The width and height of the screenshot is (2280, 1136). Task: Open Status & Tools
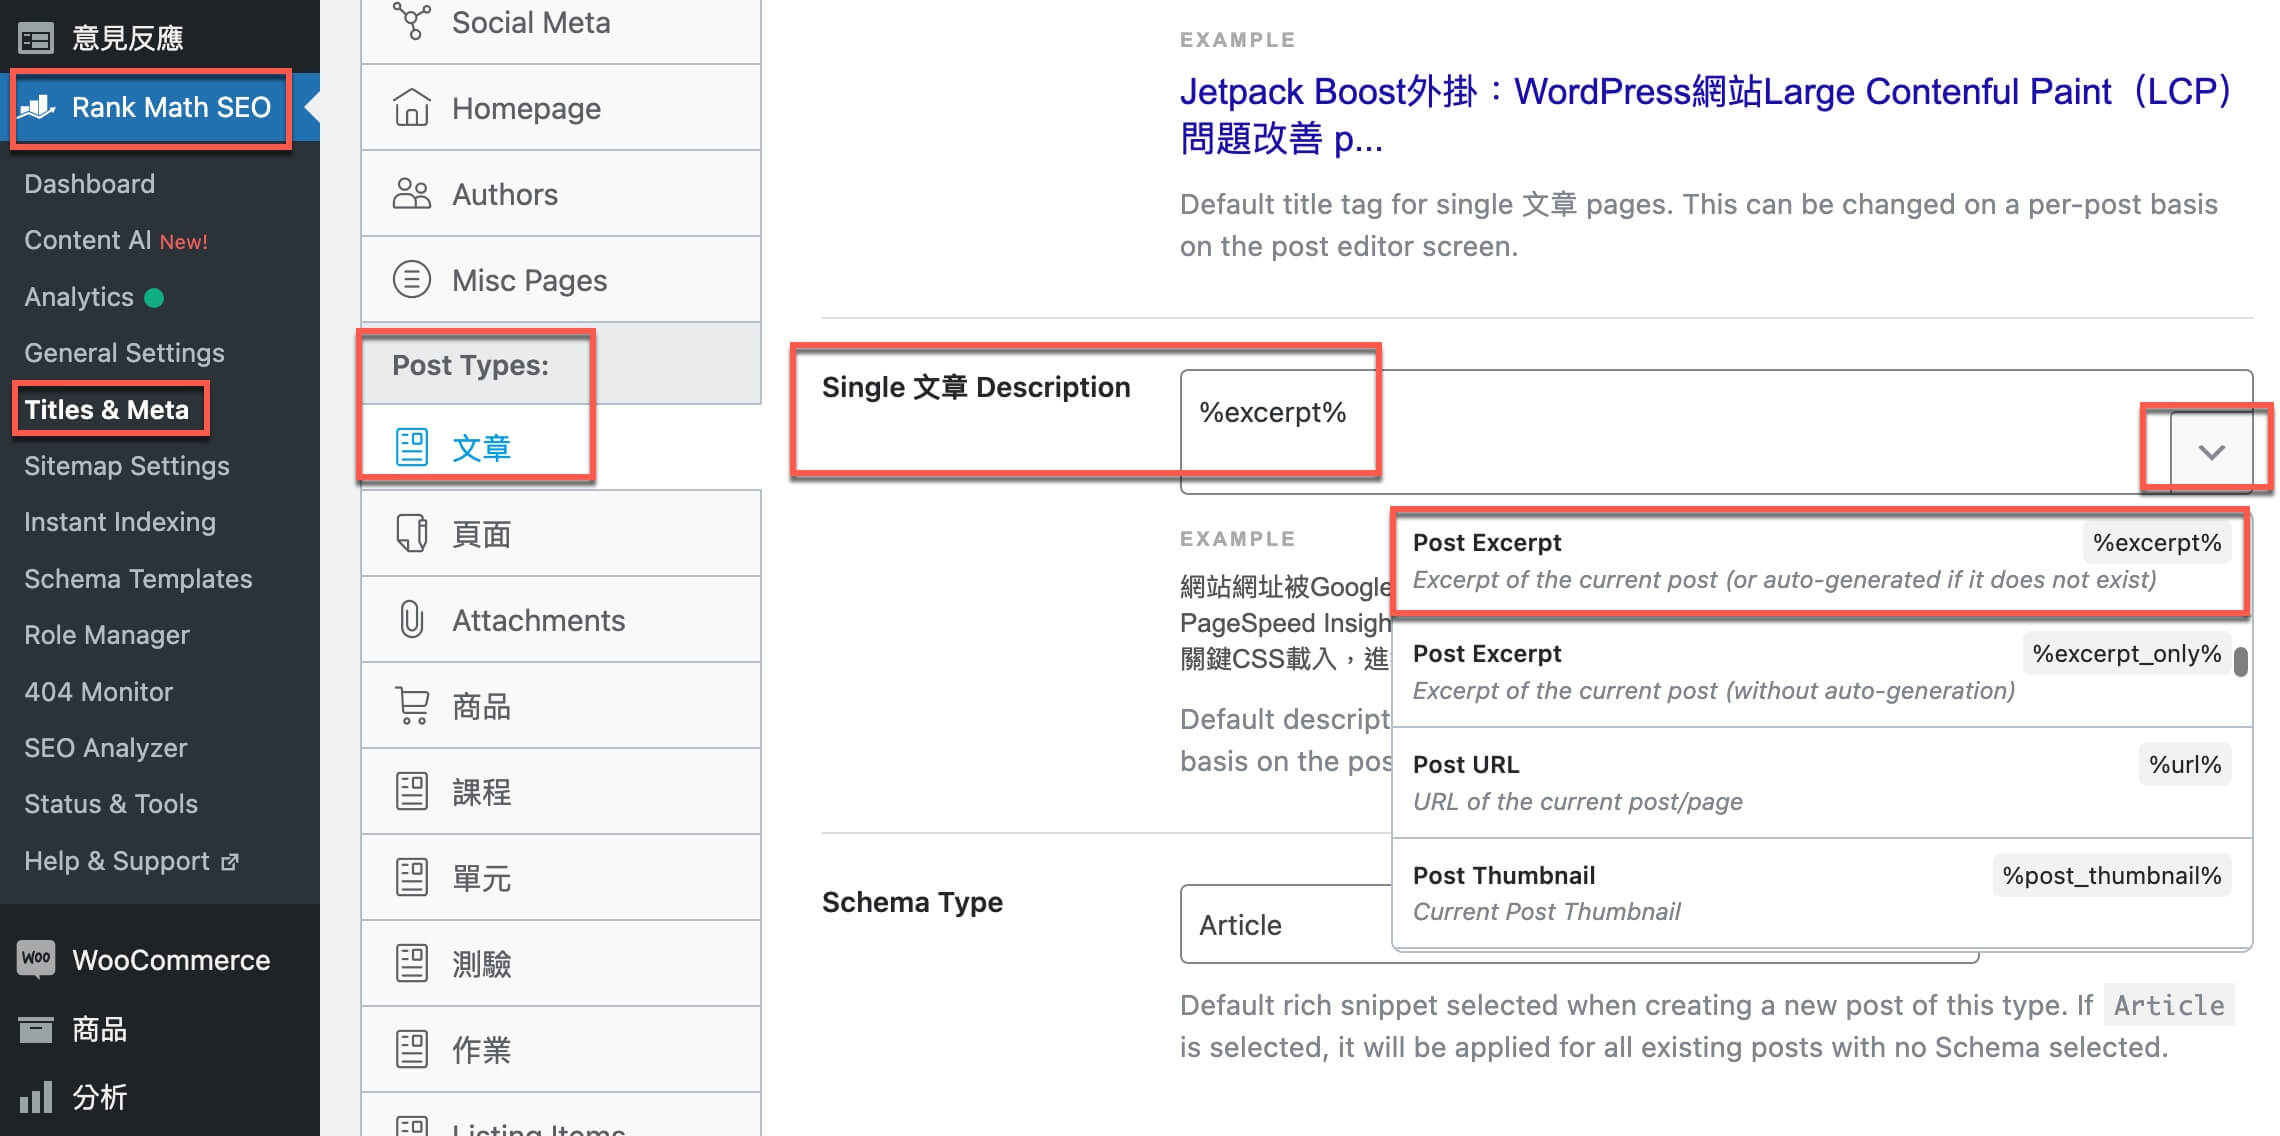click(111, 804)
